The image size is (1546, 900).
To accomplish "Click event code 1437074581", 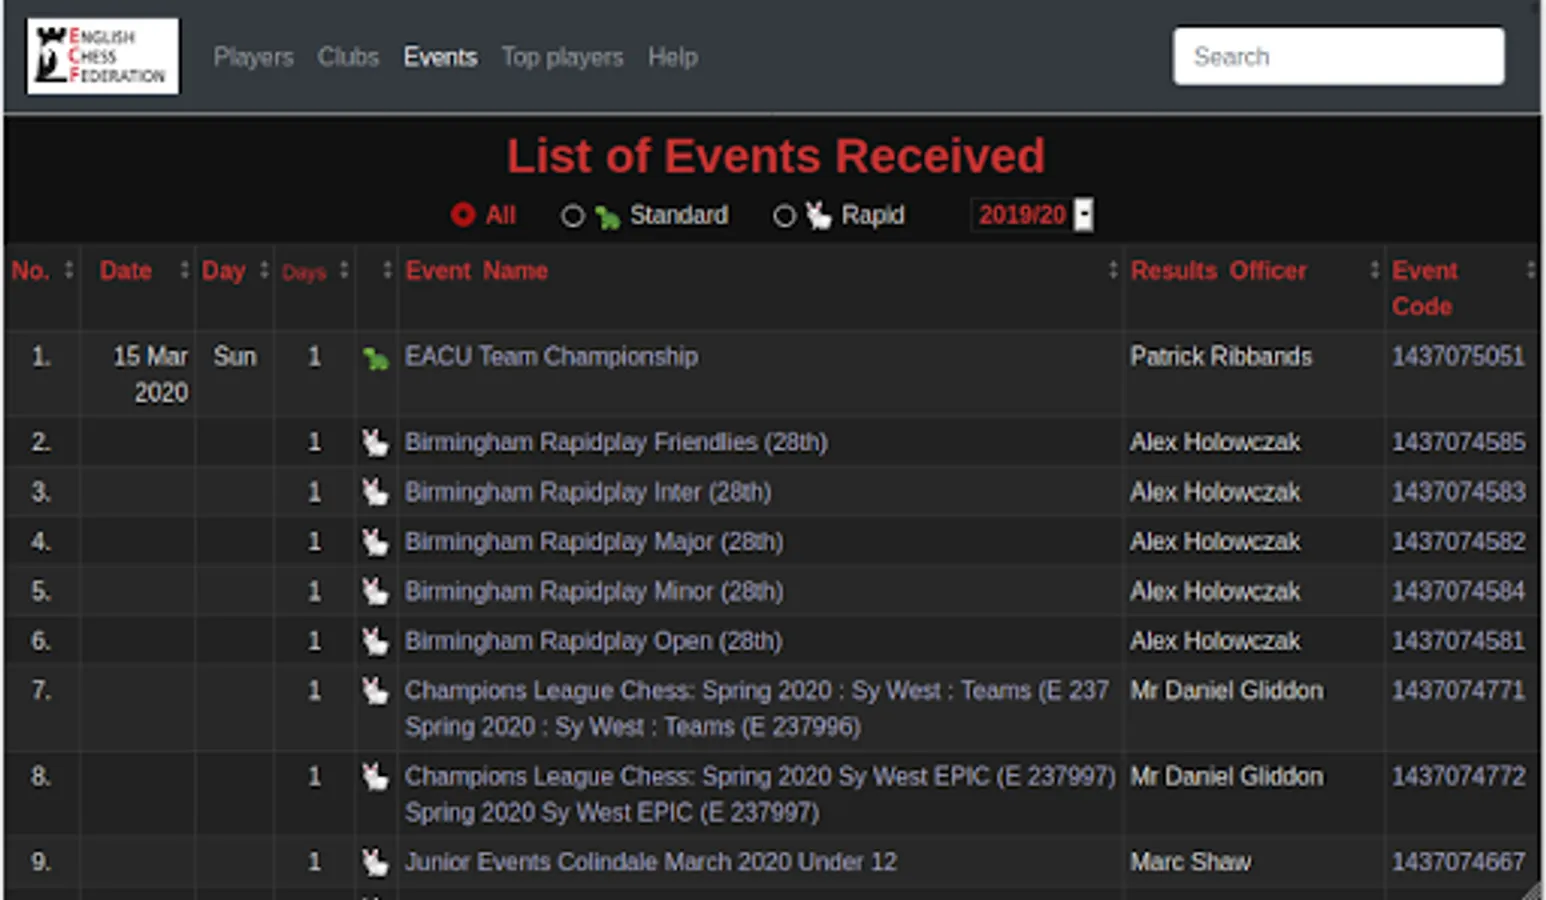I will point(1458,641).
